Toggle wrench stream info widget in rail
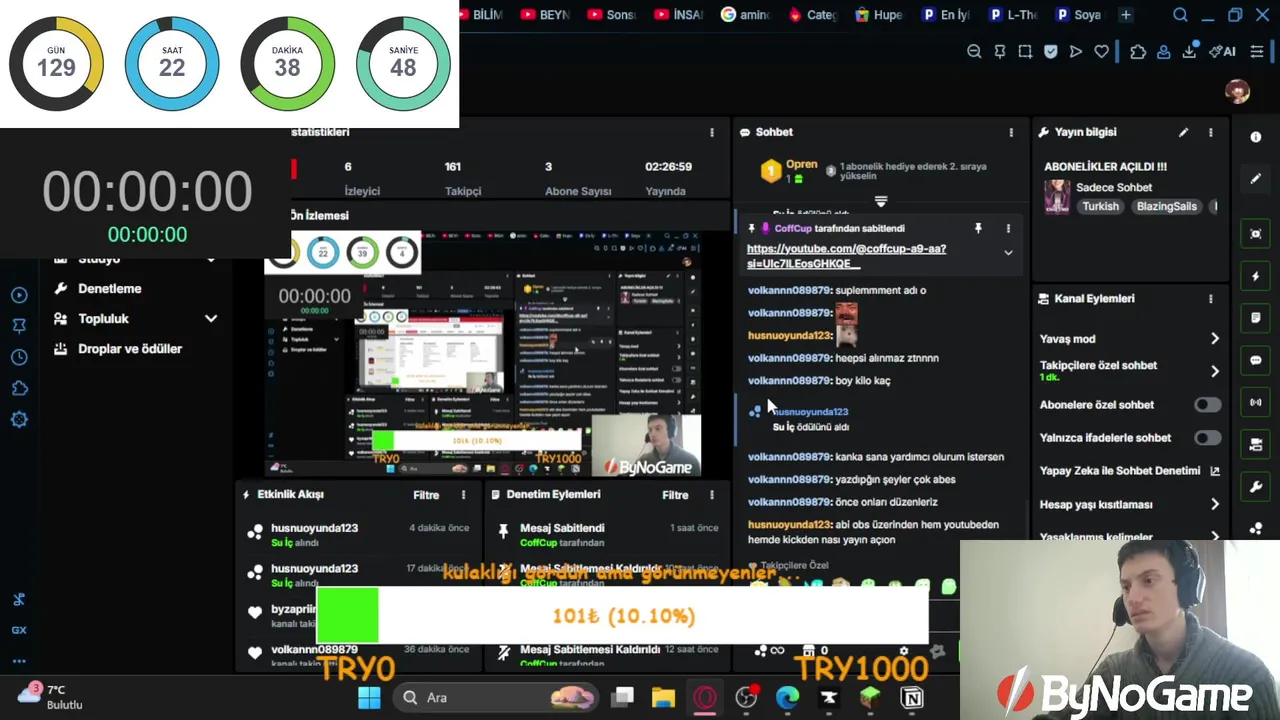This screenshot has width=1280, height=720. pyautogui.click(x=1256, y=487)
